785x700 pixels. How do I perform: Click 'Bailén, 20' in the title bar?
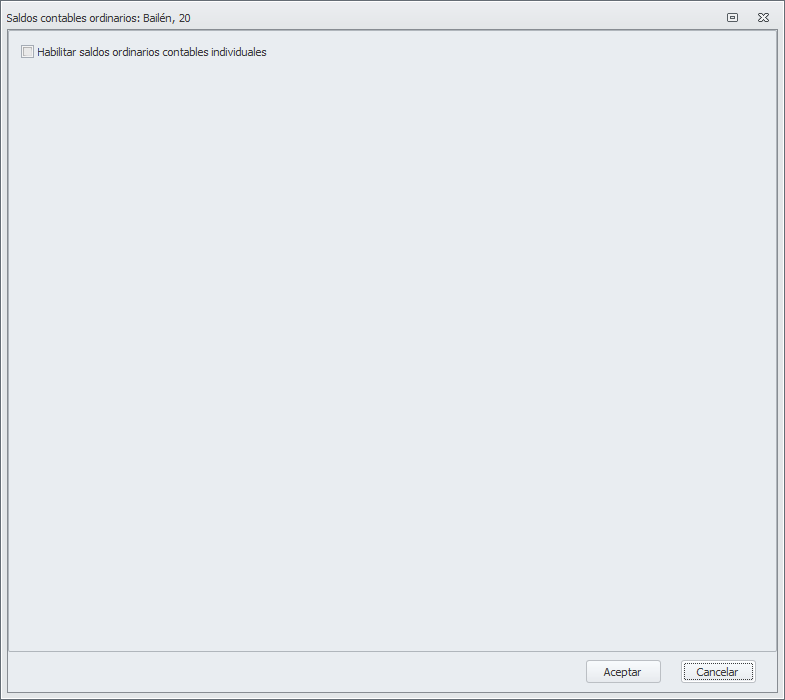[167, 18]
